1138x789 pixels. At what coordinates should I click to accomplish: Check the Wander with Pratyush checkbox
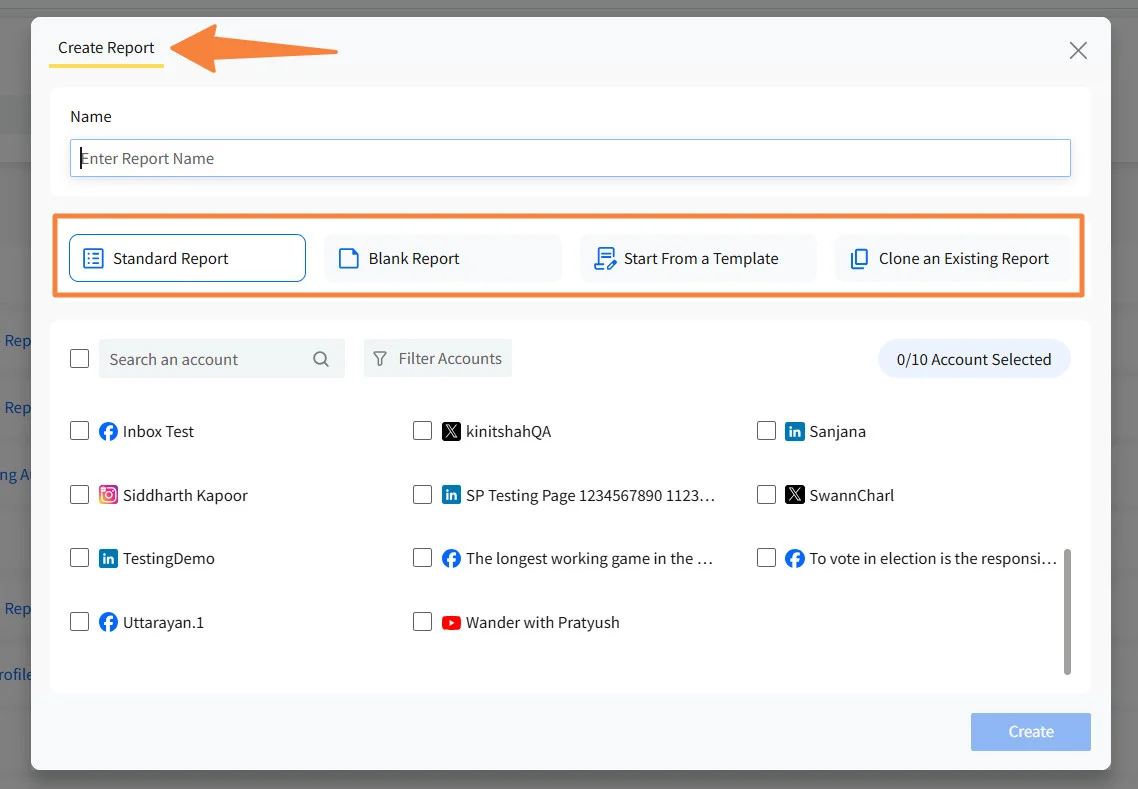pos(423,622)
